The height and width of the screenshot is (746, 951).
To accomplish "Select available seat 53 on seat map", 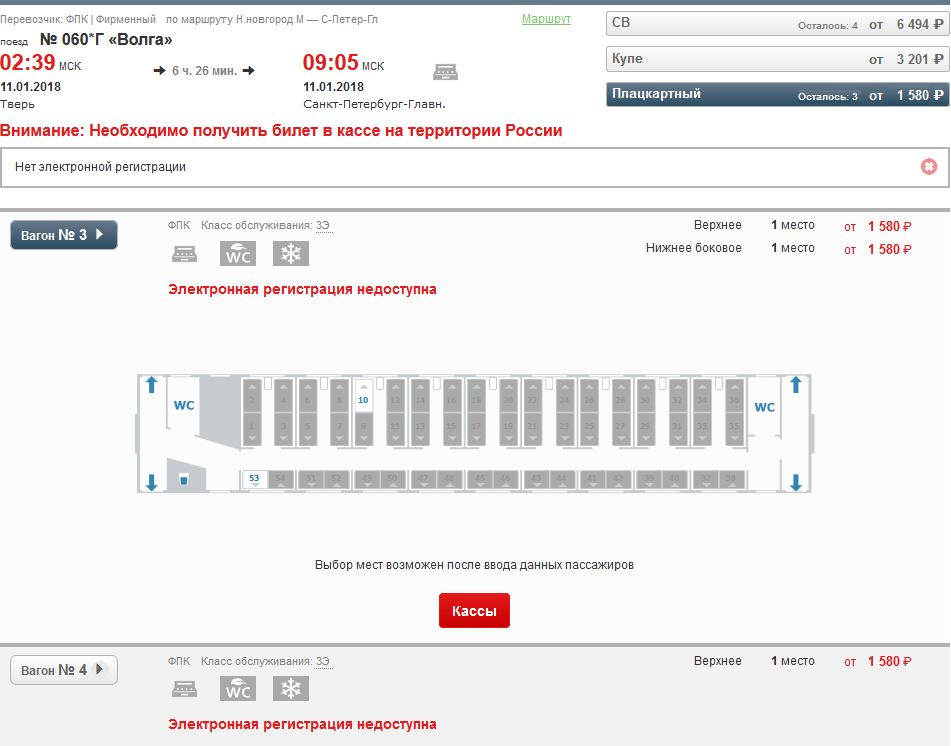I will (254, 479).
